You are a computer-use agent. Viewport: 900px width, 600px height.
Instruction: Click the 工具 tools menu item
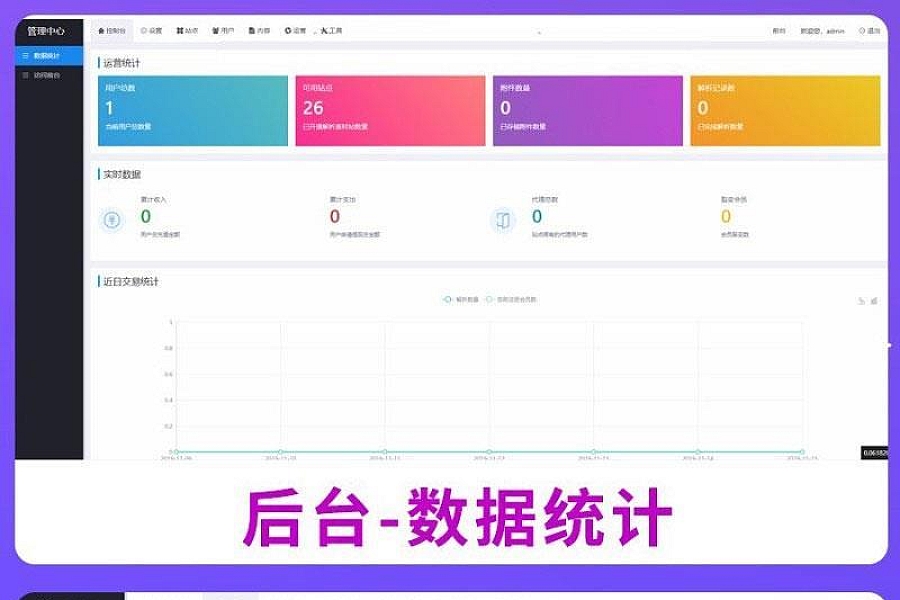click(x=331, y=31)
